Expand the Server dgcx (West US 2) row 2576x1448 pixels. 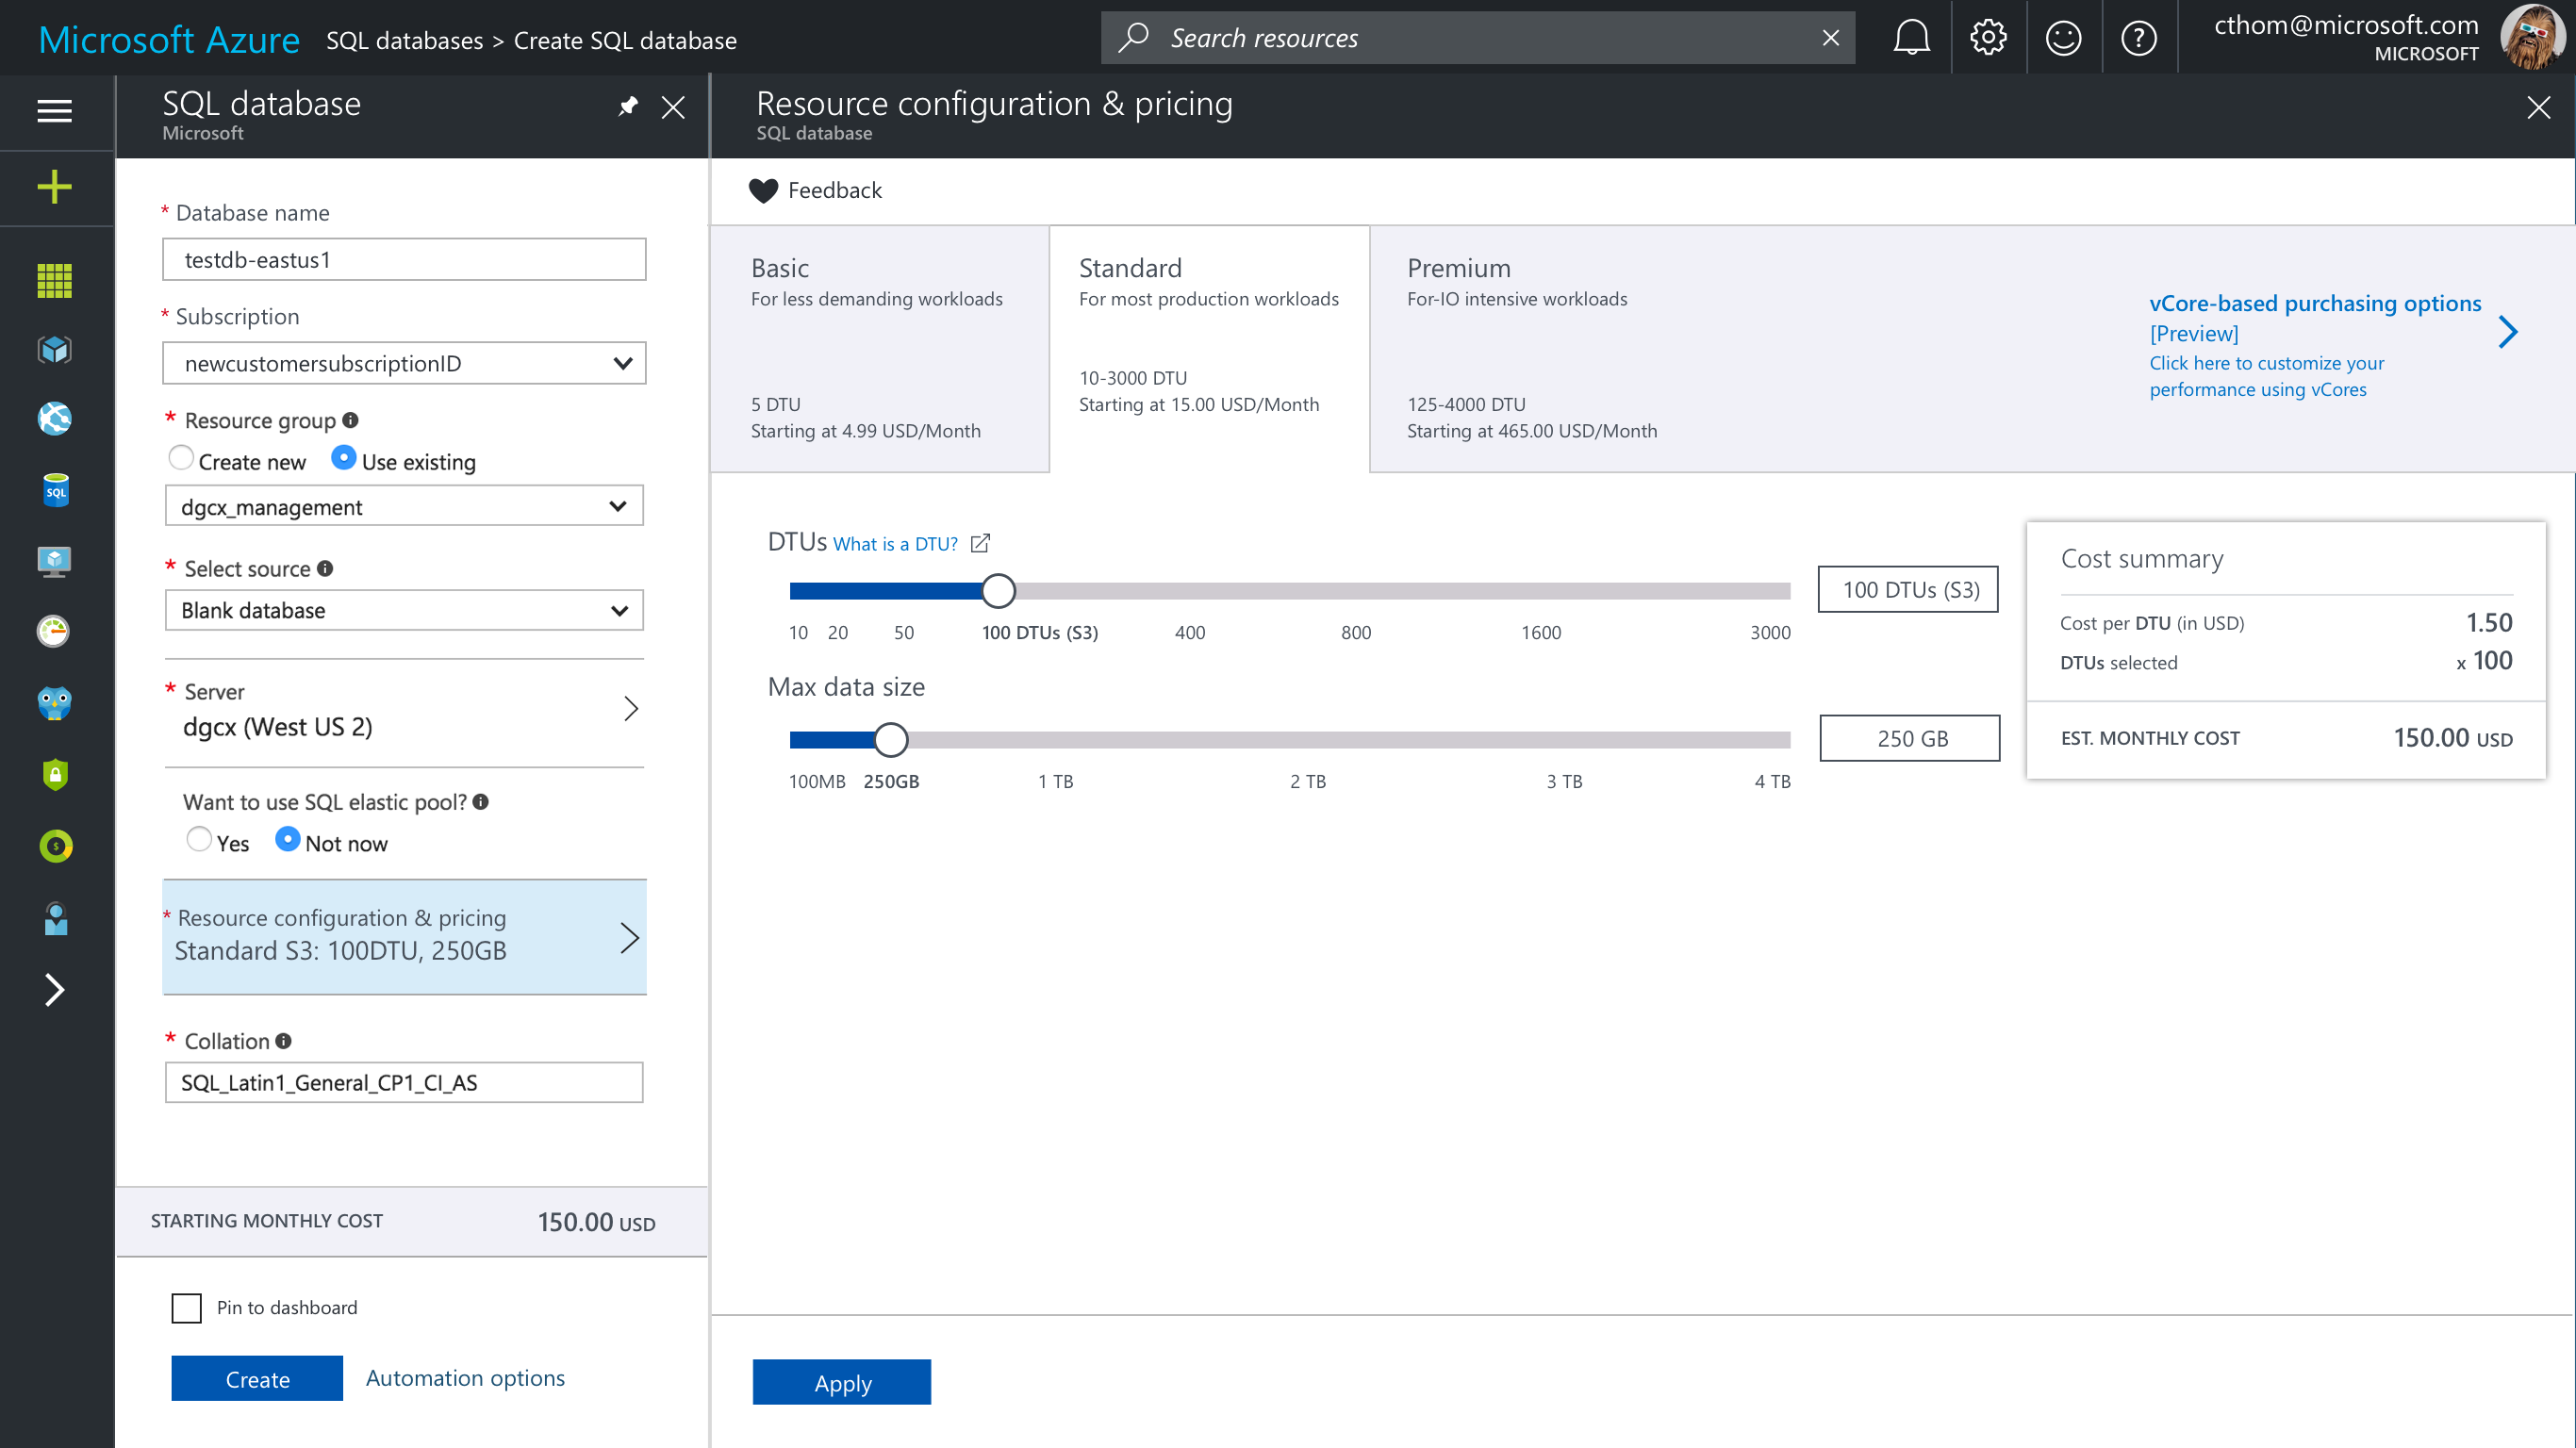coord(404,710)
